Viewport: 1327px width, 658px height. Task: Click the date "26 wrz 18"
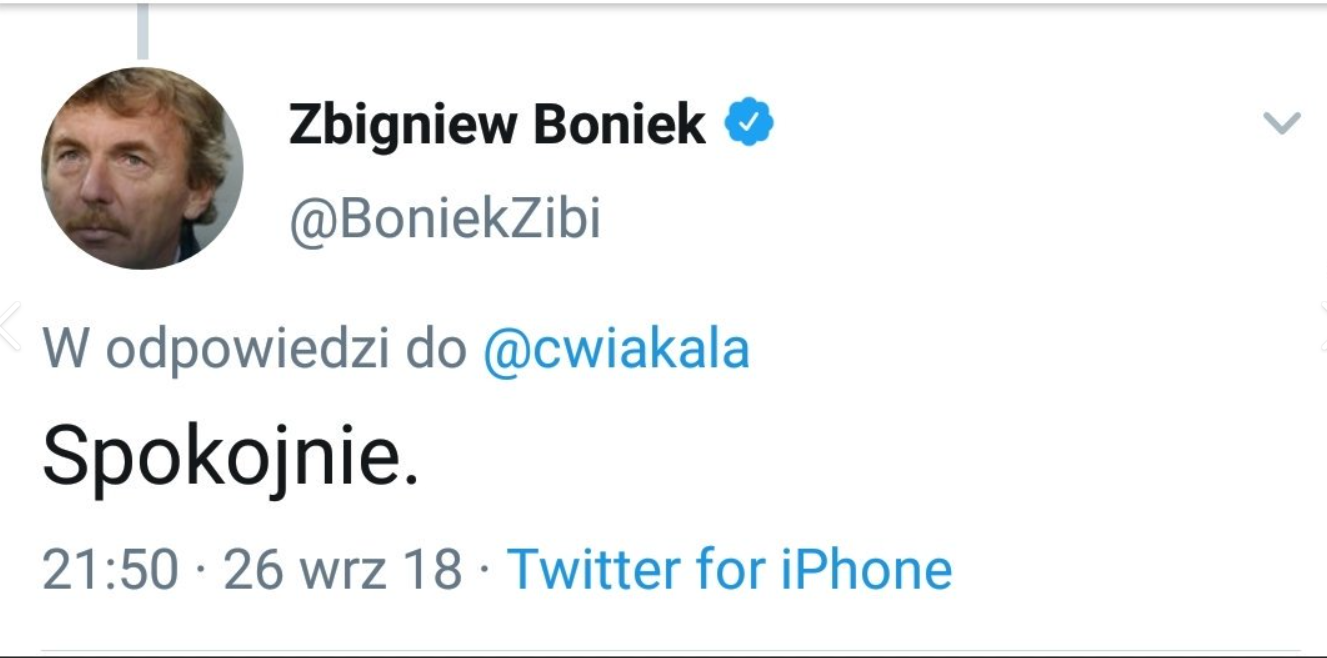click(x=342, y=569)
